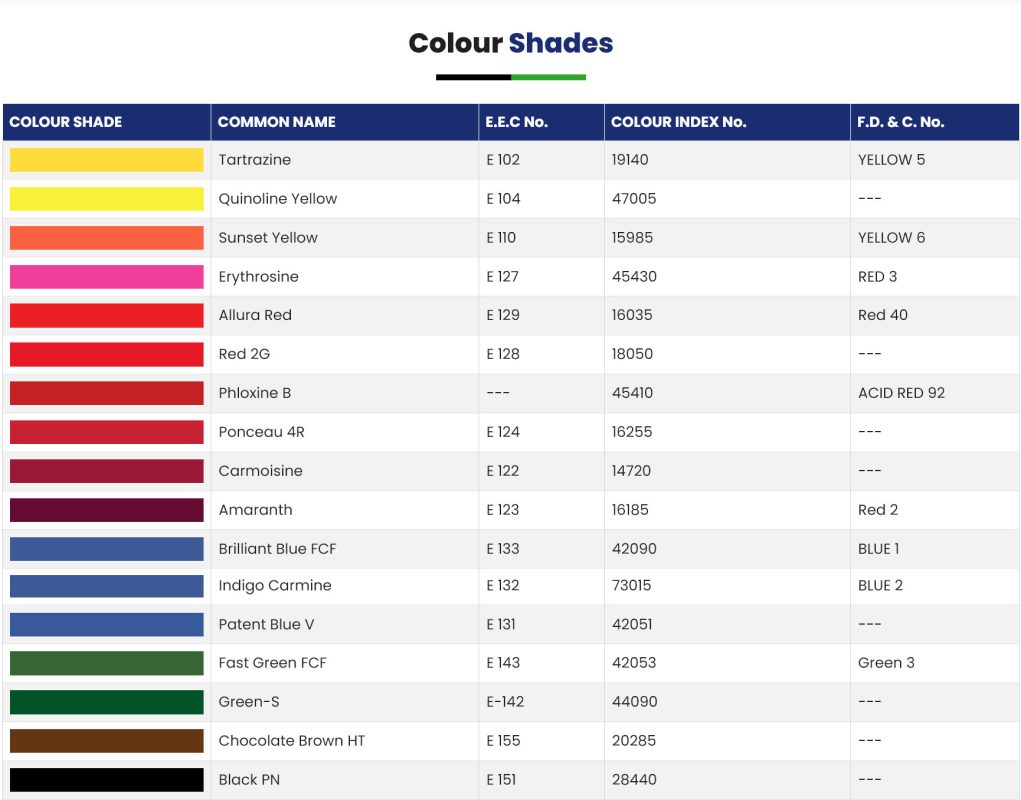Select the E 133 code for Brilliant Blue
The width and height of the screenshot is (1021, 800).
tap(503, 549)
